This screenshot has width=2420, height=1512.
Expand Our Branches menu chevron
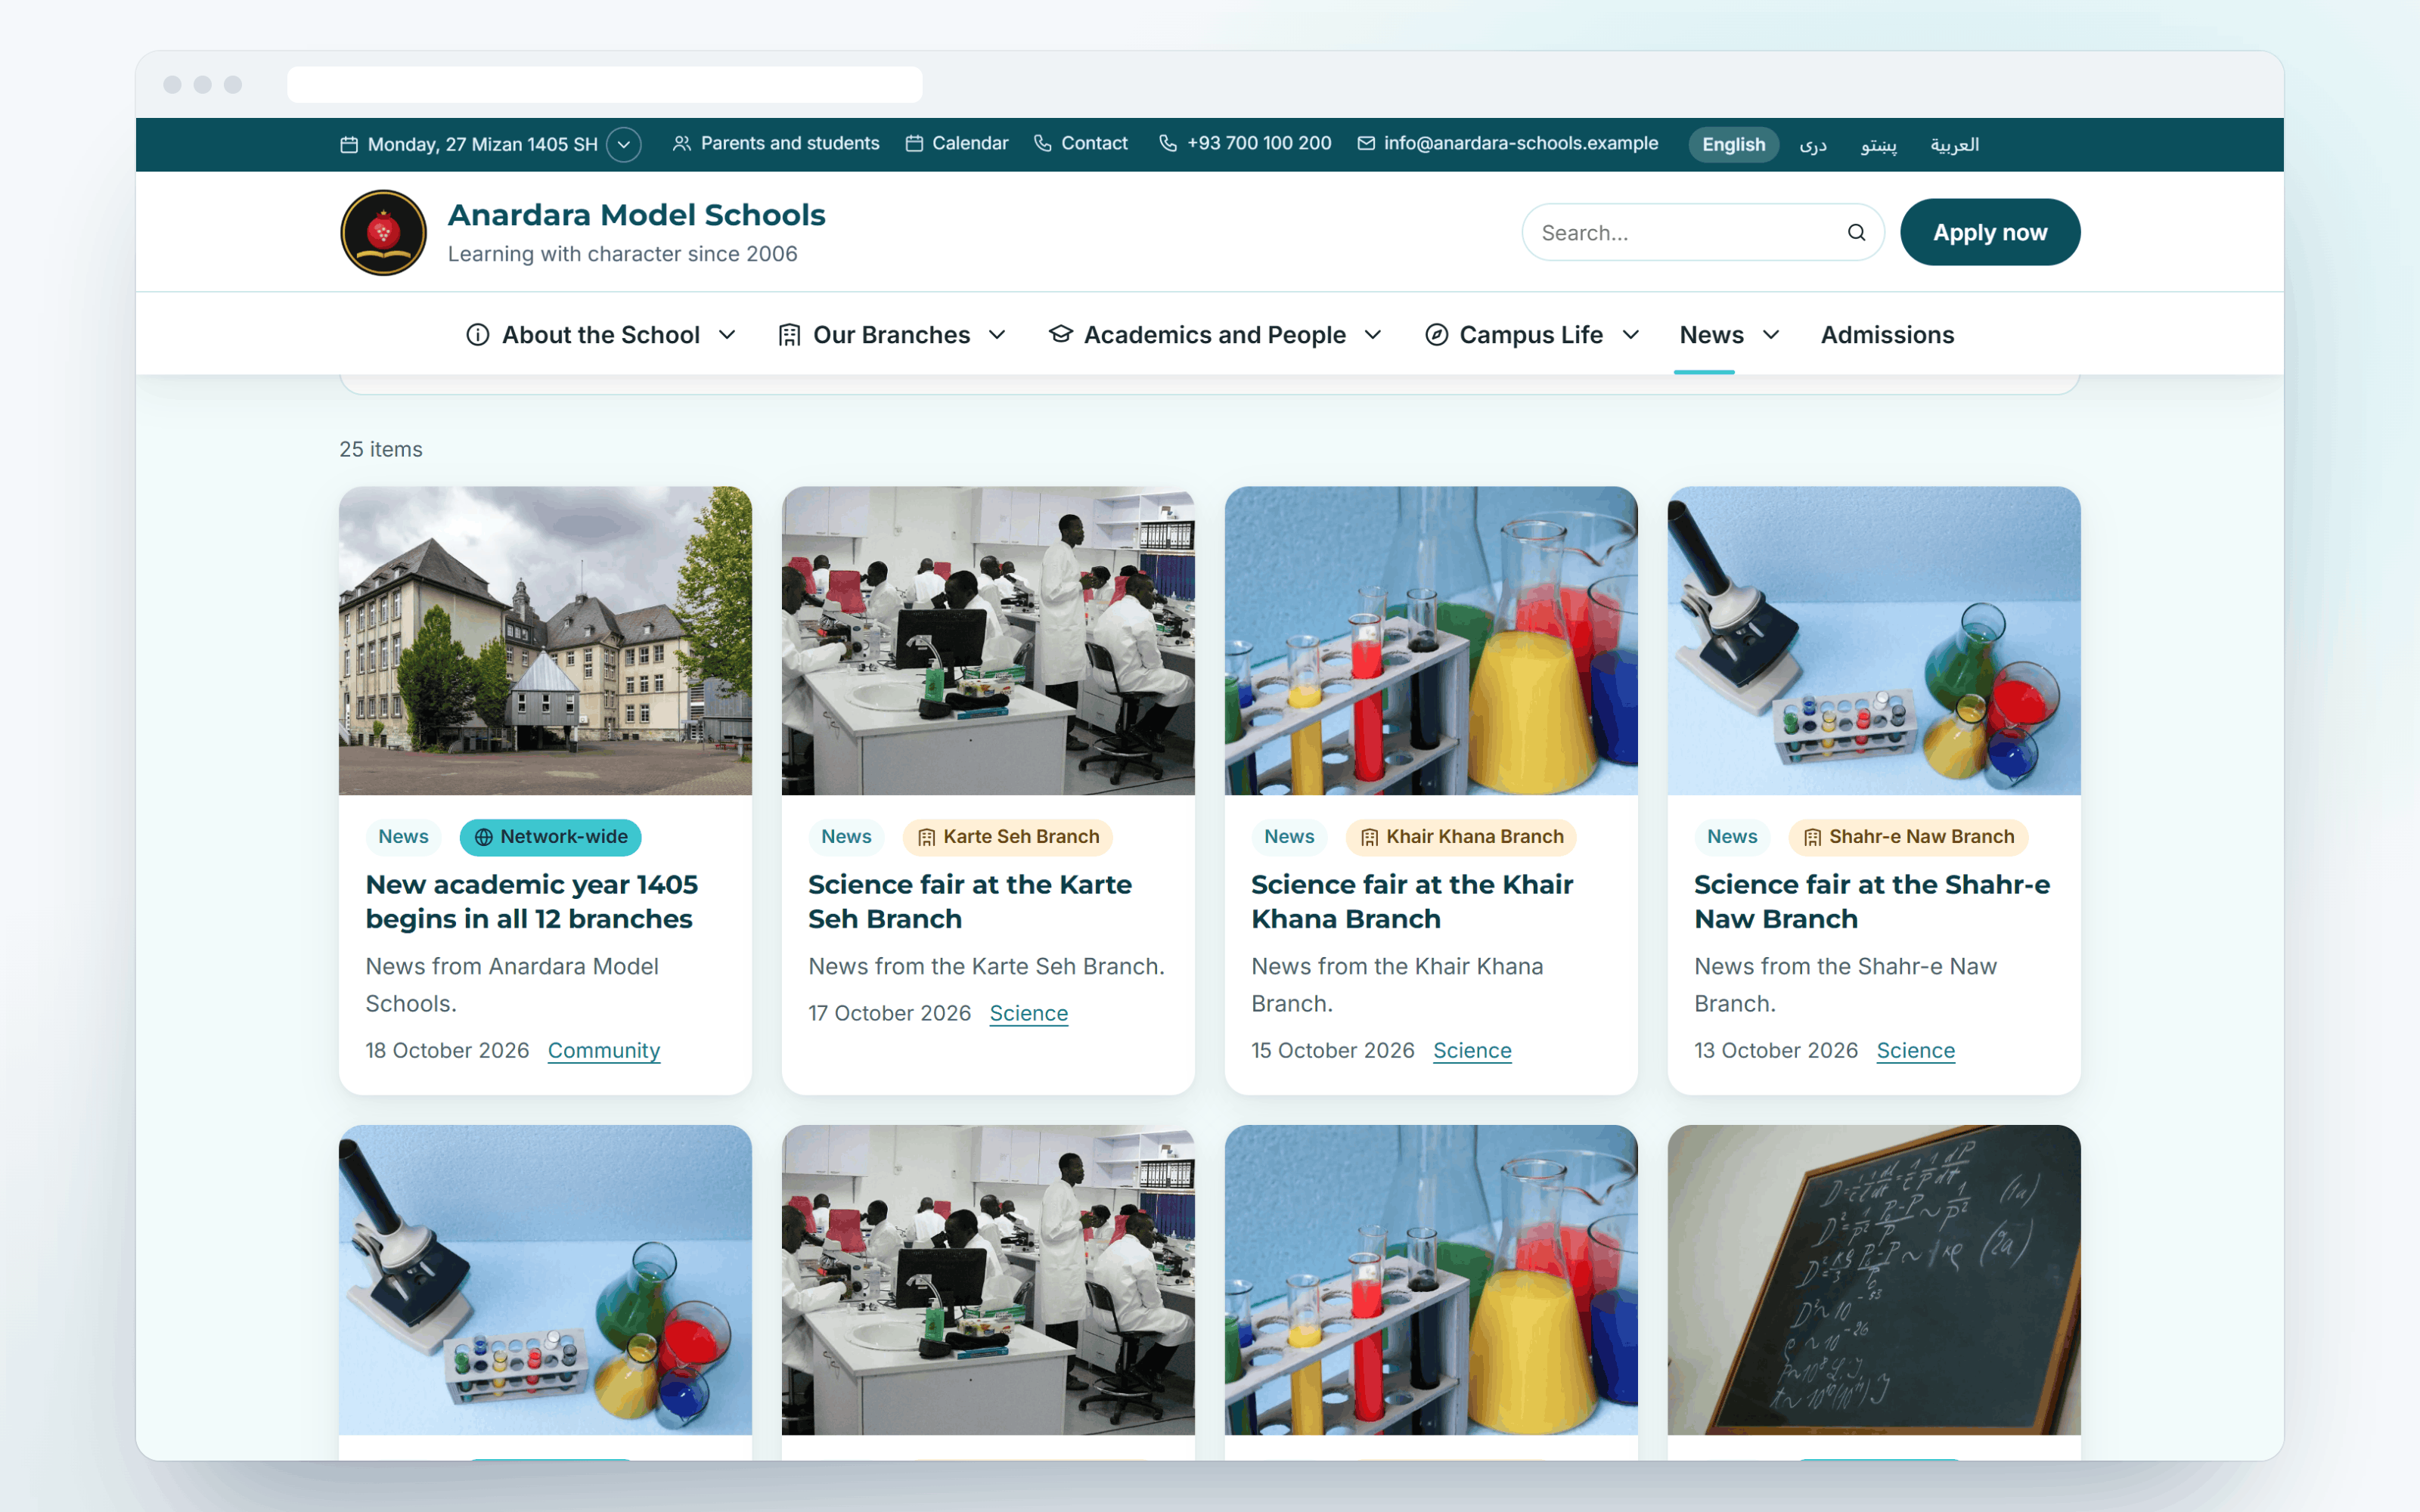[x=997, y=335]
